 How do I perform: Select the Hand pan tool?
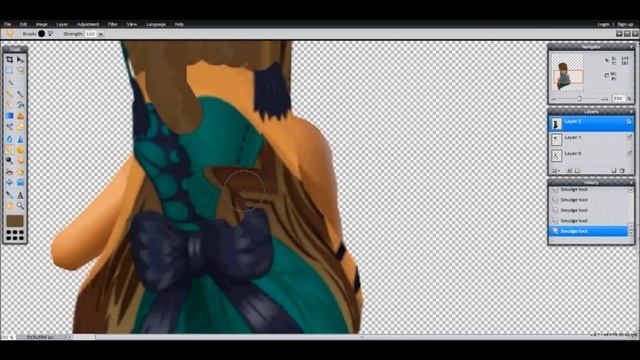click(x=9, y=205)
